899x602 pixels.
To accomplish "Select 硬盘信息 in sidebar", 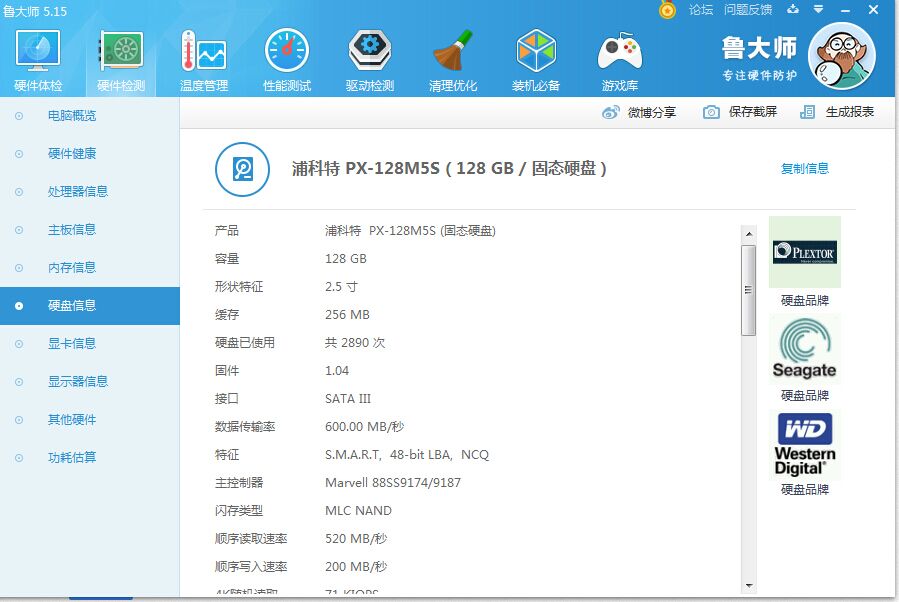I will coord(89,306).
